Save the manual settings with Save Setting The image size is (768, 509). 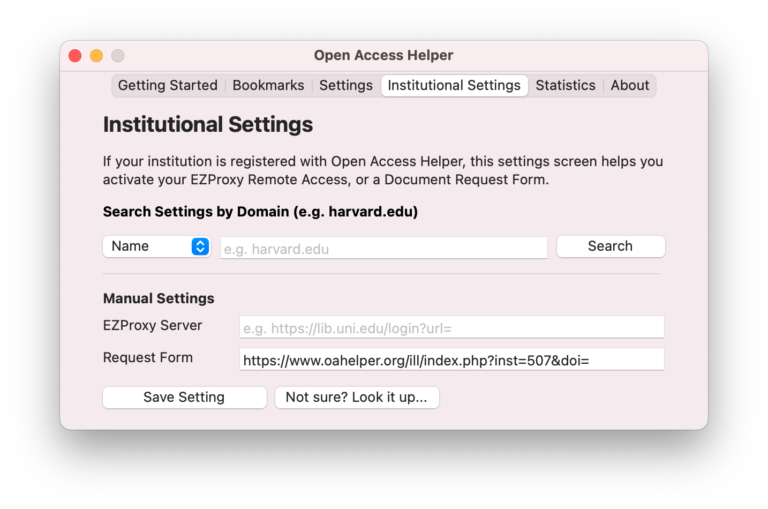click(184, 397)
